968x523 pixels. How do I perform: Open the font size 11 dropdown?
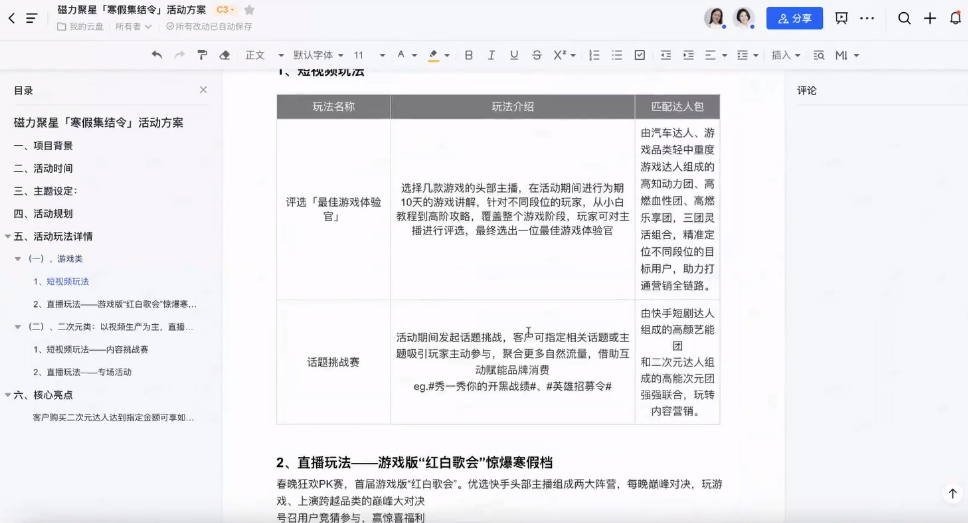(369, 55)
